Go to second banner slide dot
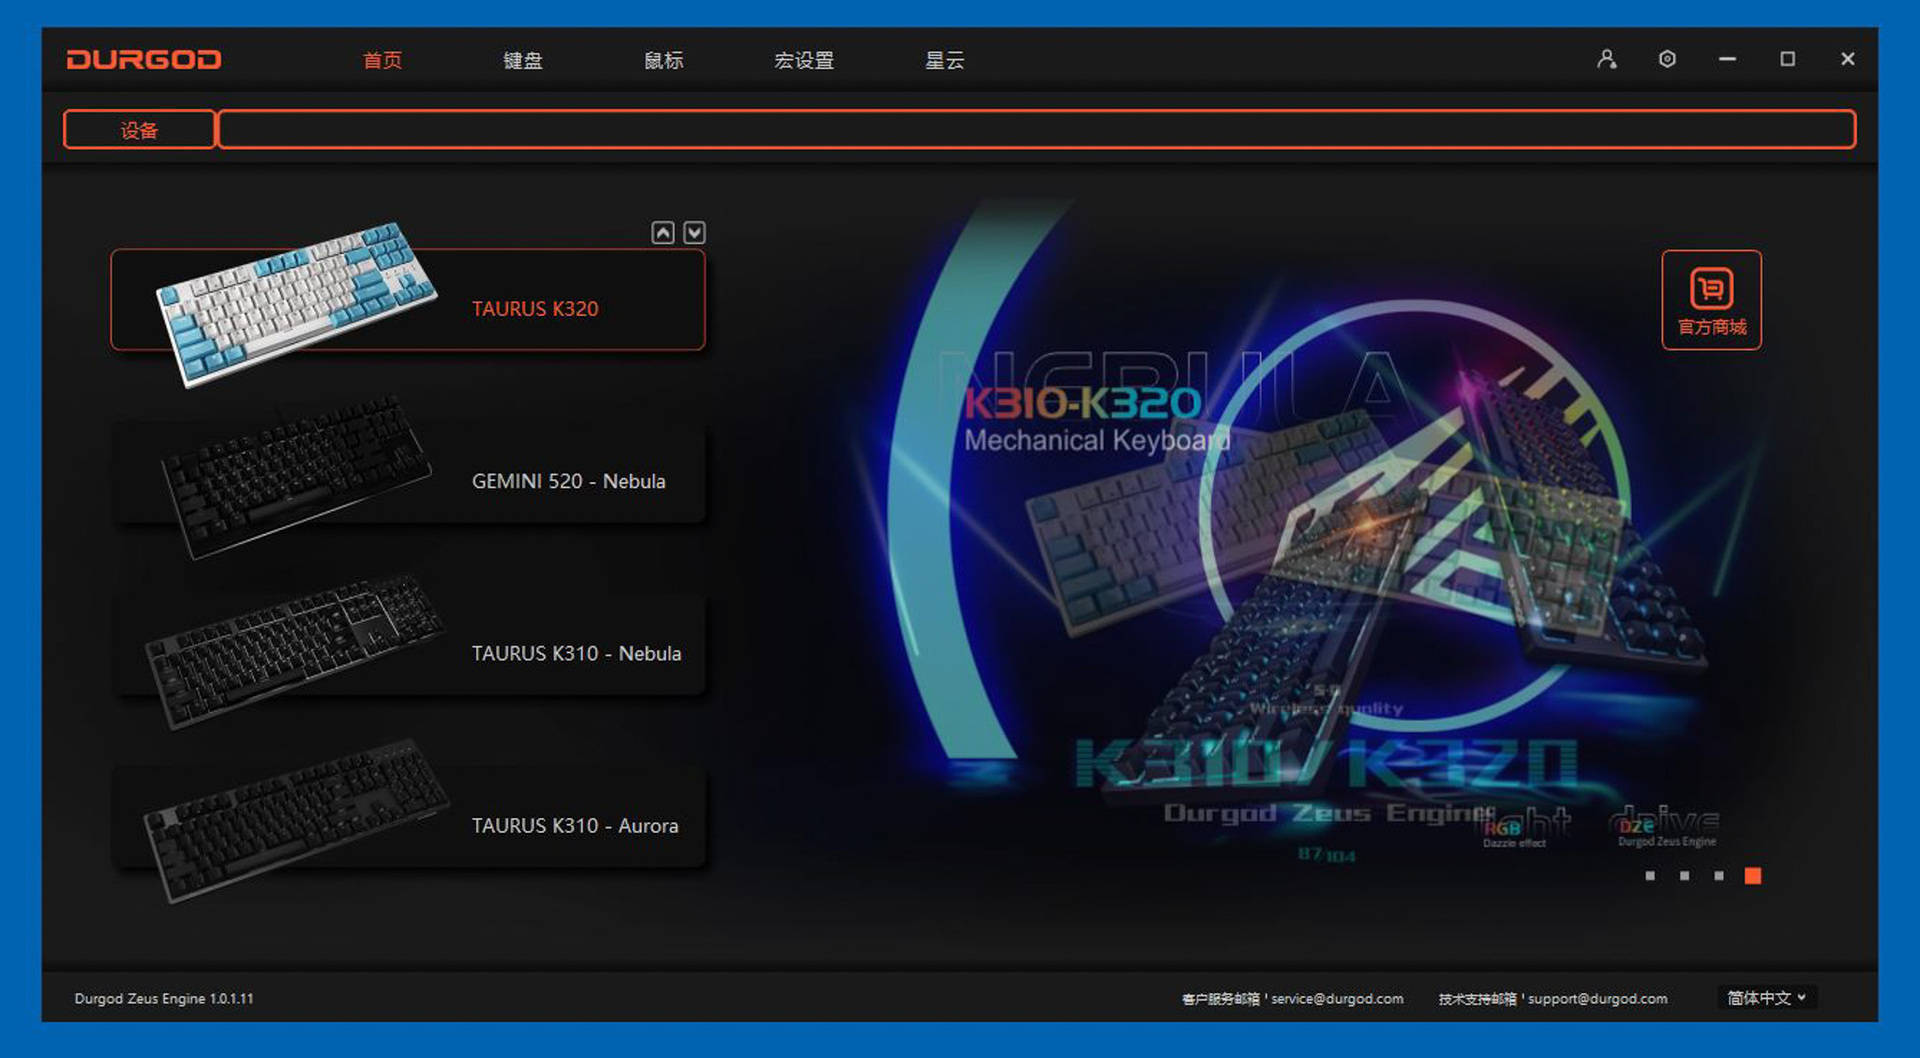This screenshot has width=1920, height=1058. [1684, 876]
